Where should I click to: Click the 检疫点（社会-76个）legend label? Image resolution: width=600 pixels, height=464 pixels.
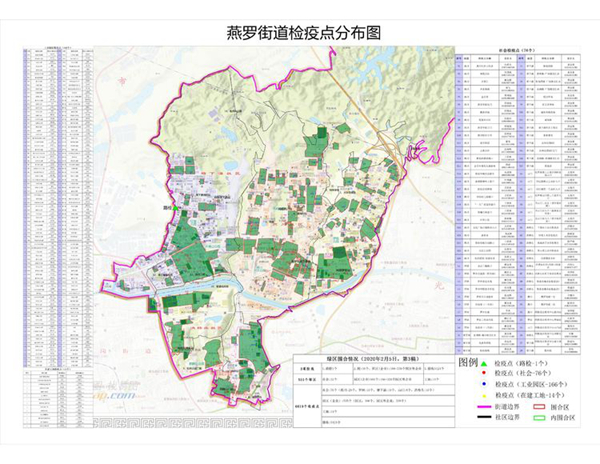[x=523, y=373]
